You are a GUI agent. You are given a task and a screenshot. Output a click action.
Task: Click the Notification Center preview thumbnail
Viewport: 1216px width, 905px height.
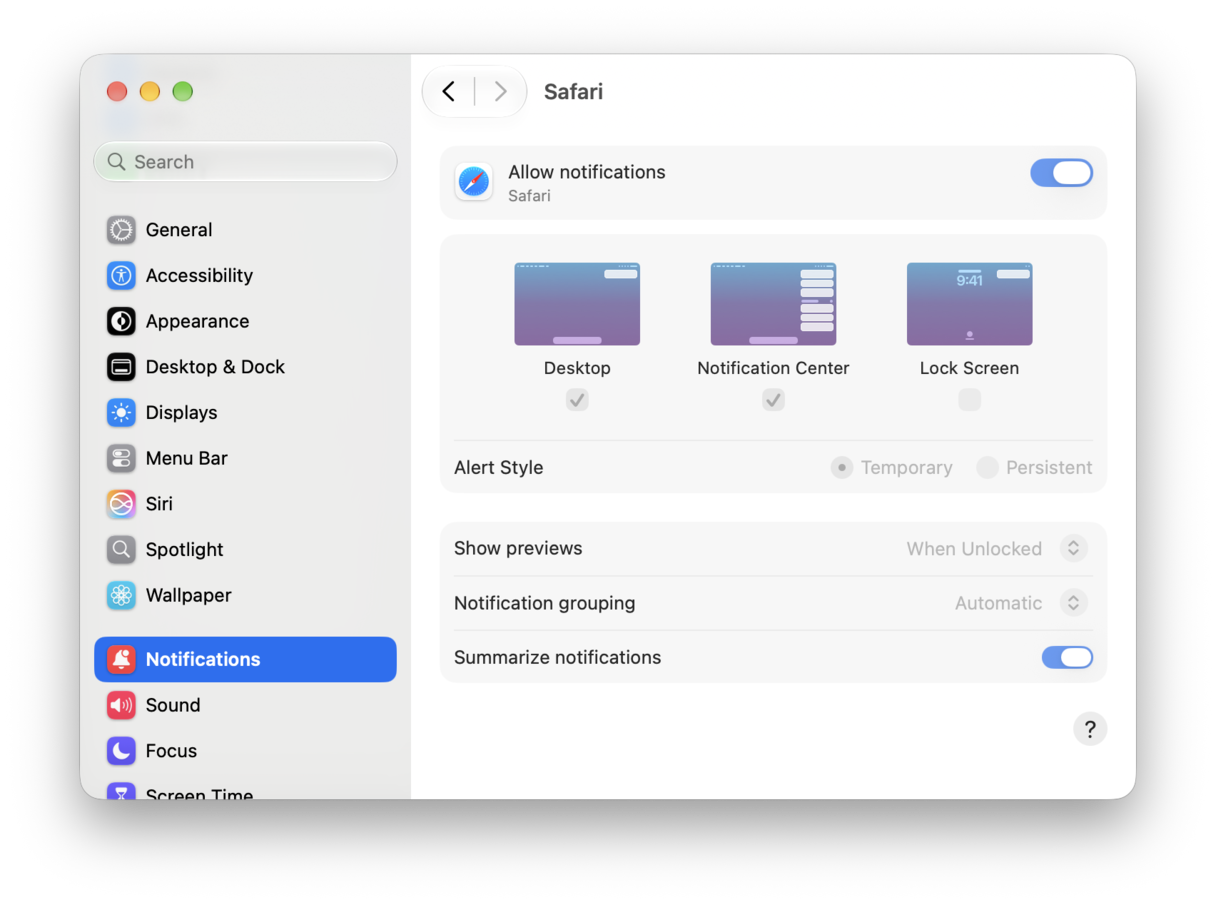773,304
